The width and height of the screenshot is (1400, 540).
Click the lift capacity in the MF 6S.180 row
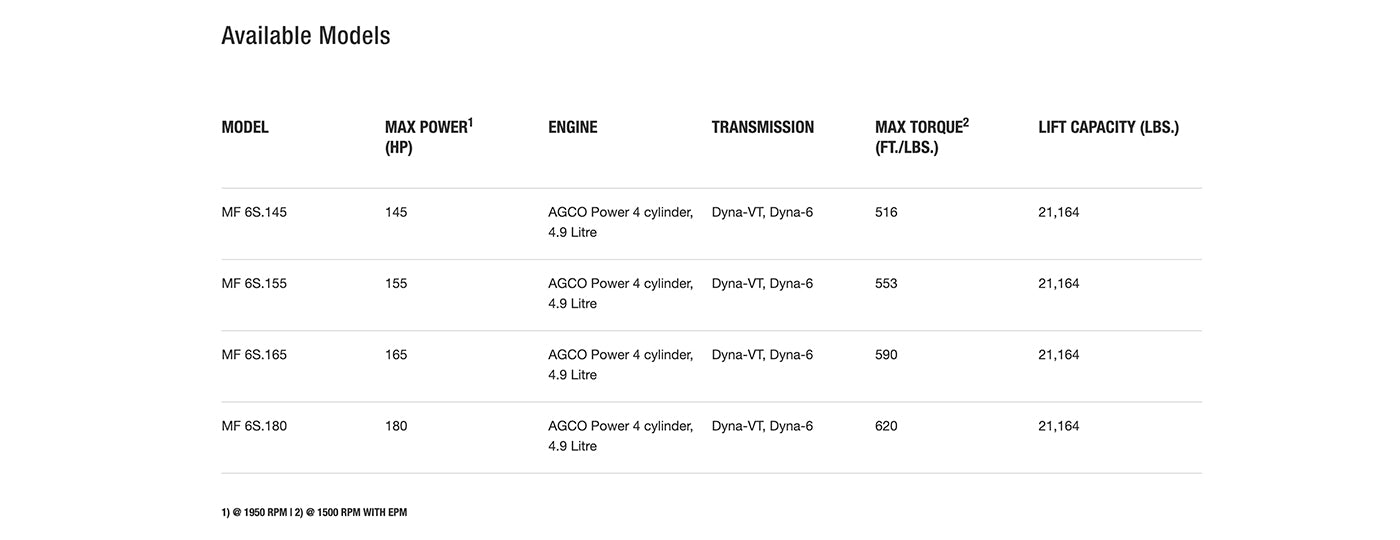point(1058,426)
